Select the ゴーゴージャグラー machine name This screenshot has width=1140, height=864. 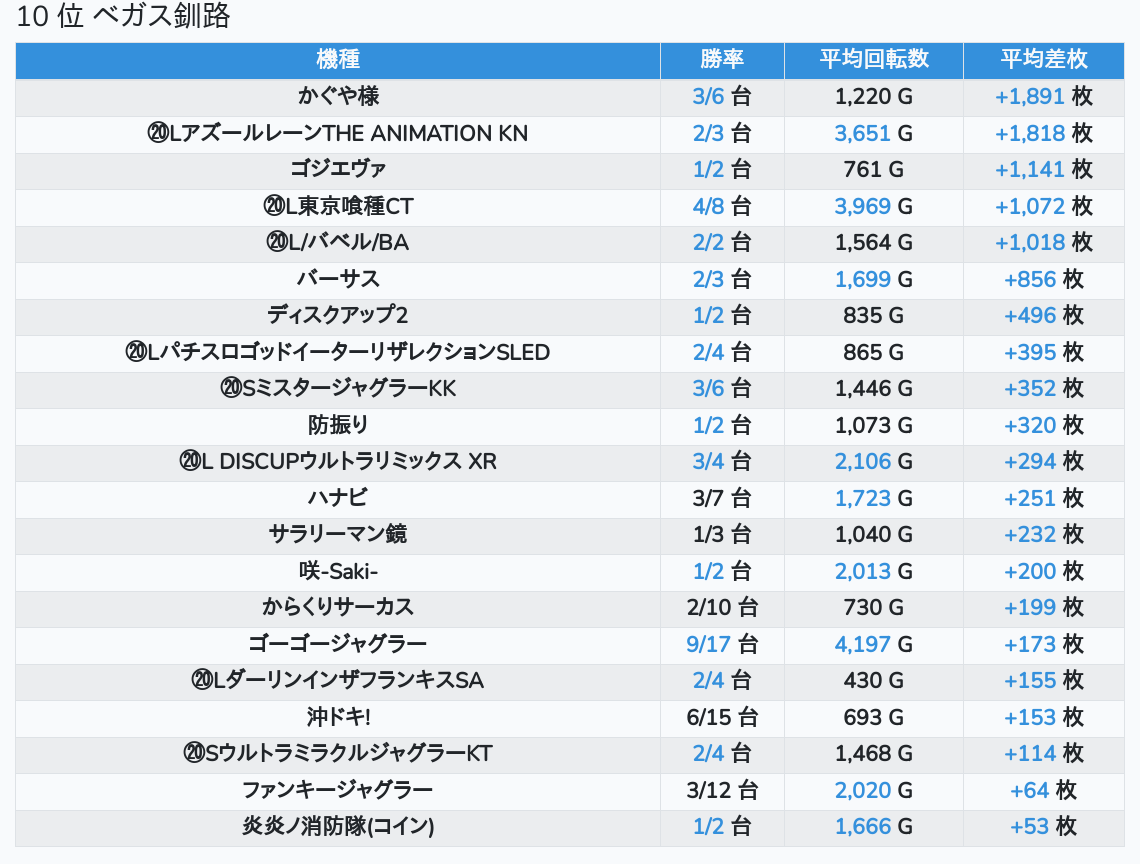[x=338, y=644]
